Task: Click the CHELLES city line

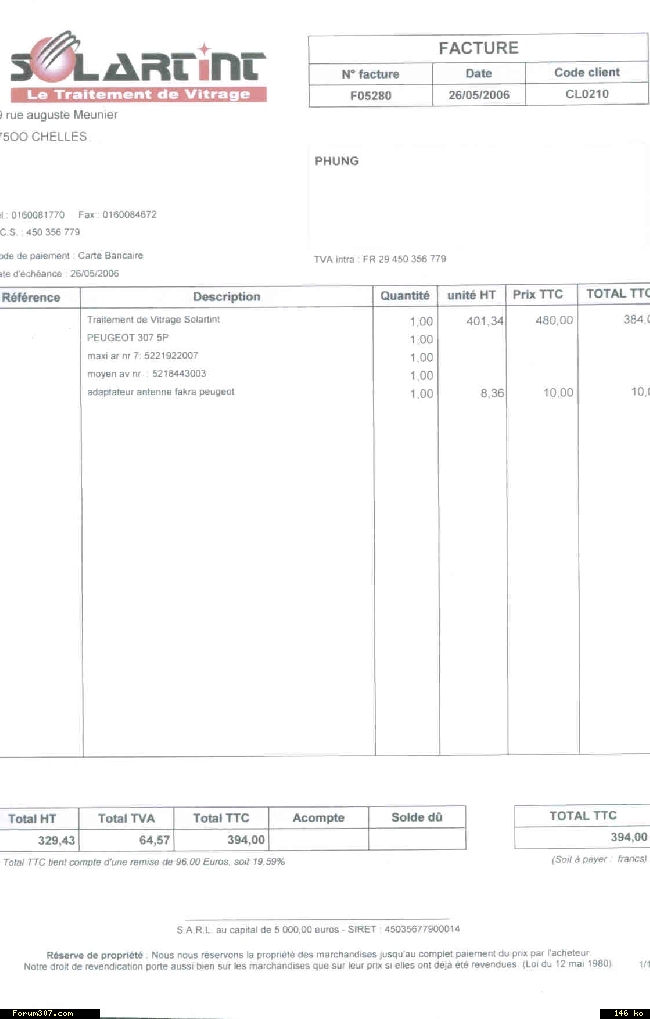Action: (44, 136)
